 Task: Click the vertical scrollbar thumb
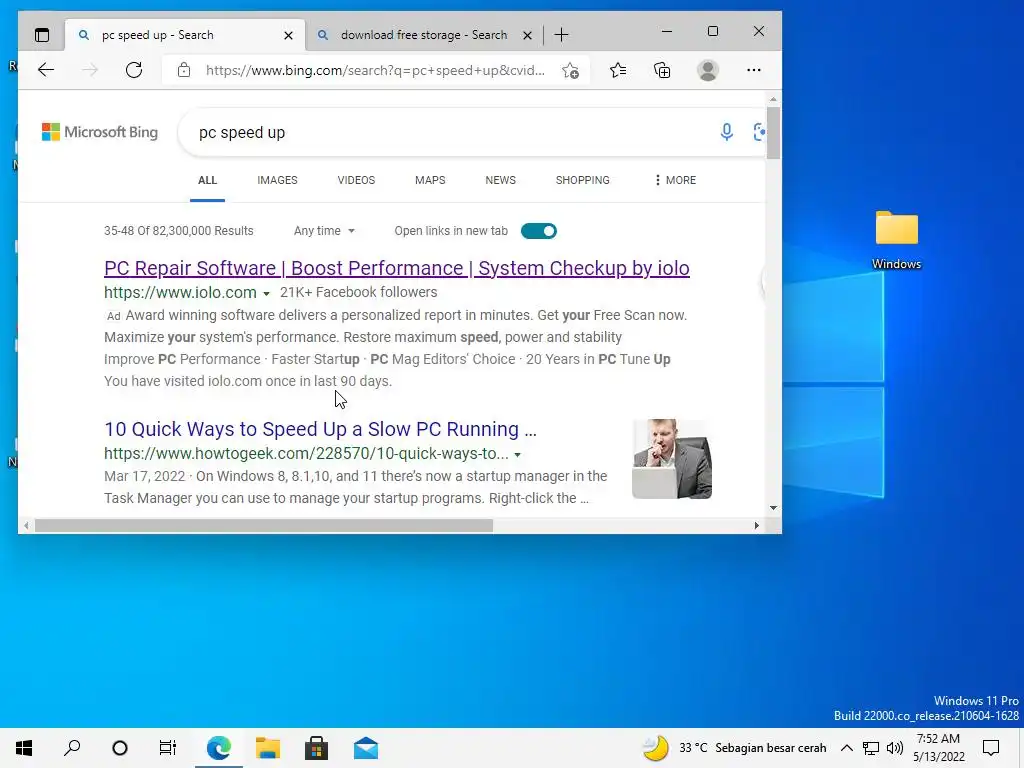click(x=773, y=133)
